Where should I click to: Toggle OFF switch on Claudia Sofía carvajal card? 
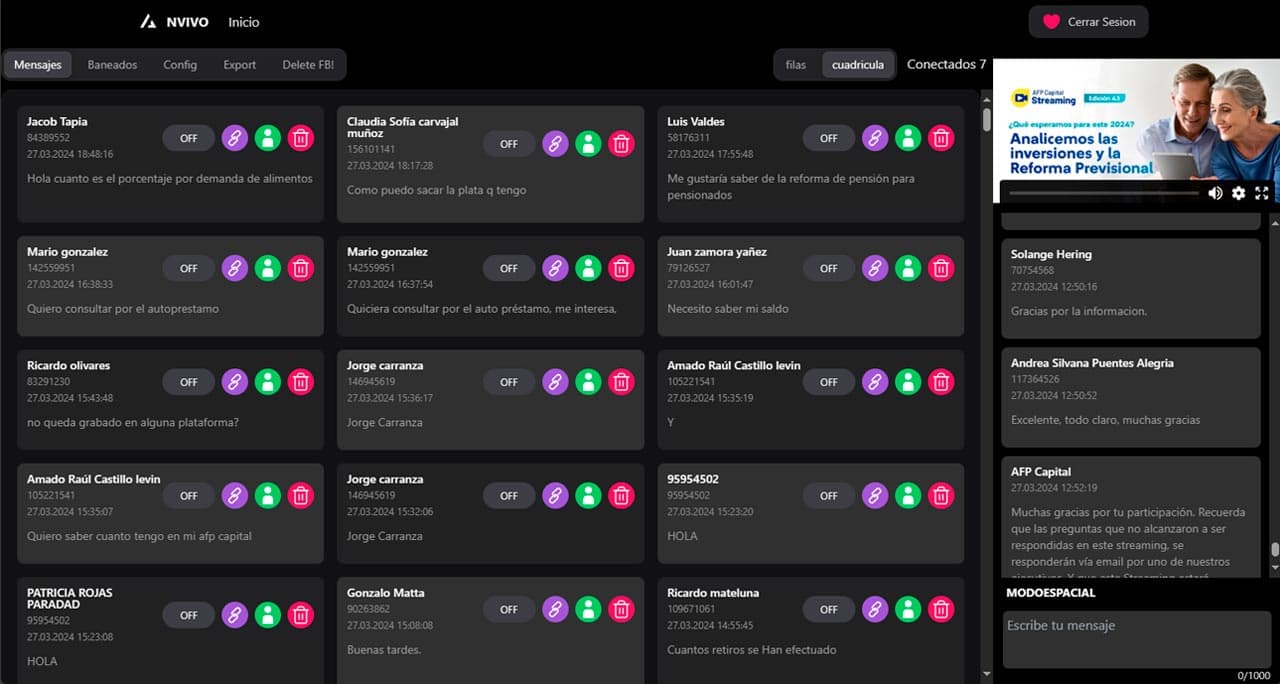click(509, 144)
